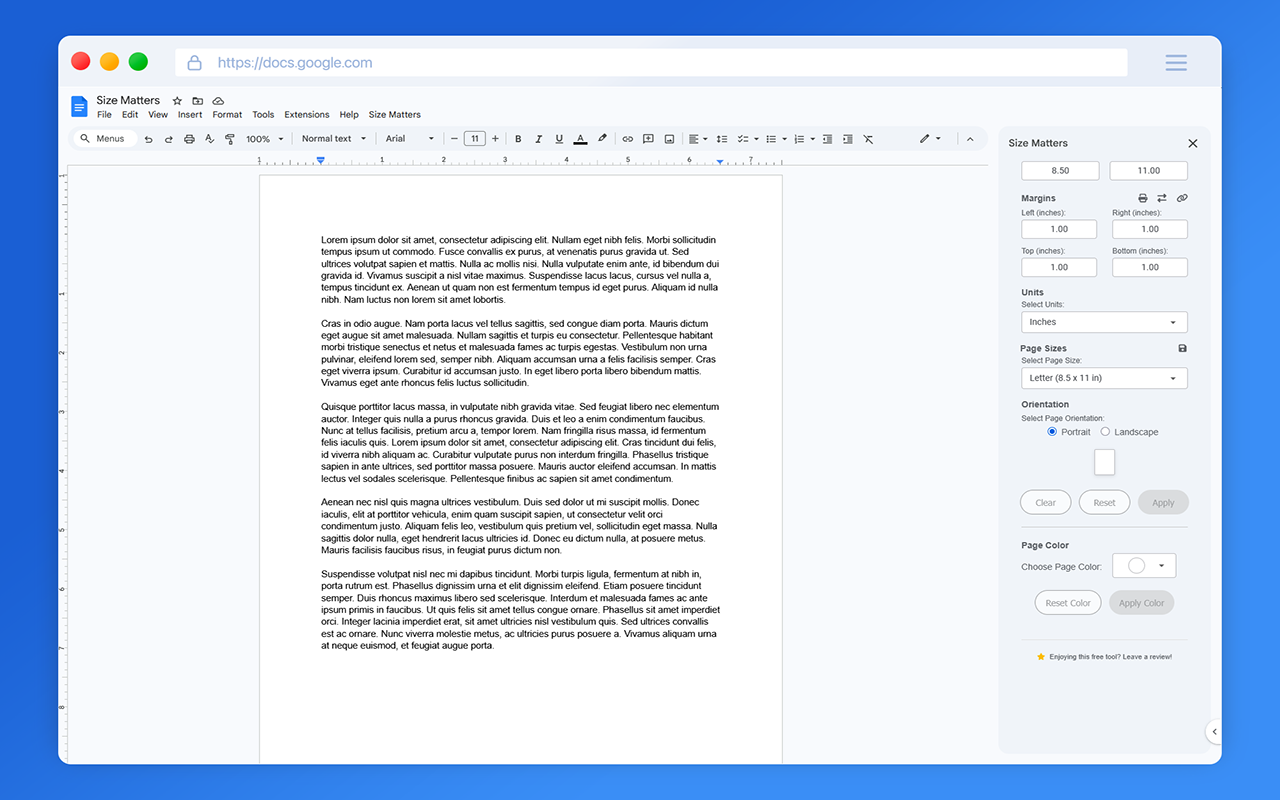Apply italic formatting
1280x800 pixels.
[x=538, y=139]
